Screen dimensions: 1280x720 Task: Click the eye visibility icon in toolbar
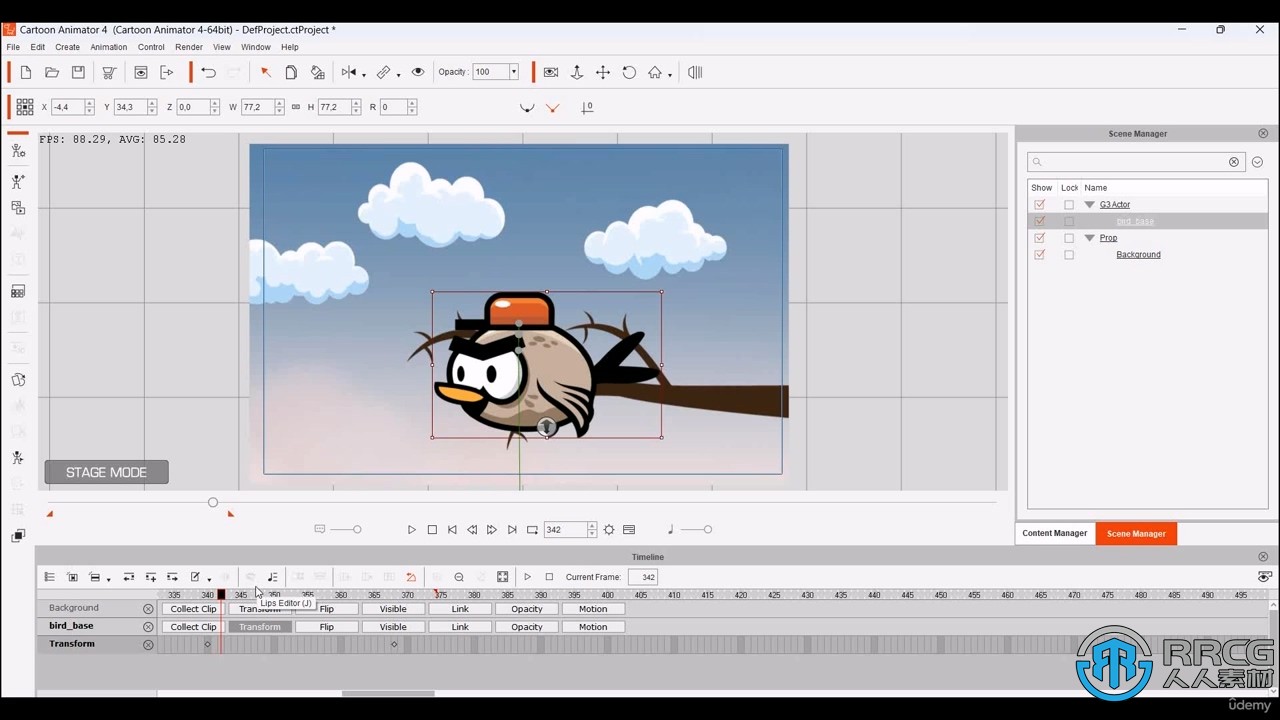(x=418, y=72)
